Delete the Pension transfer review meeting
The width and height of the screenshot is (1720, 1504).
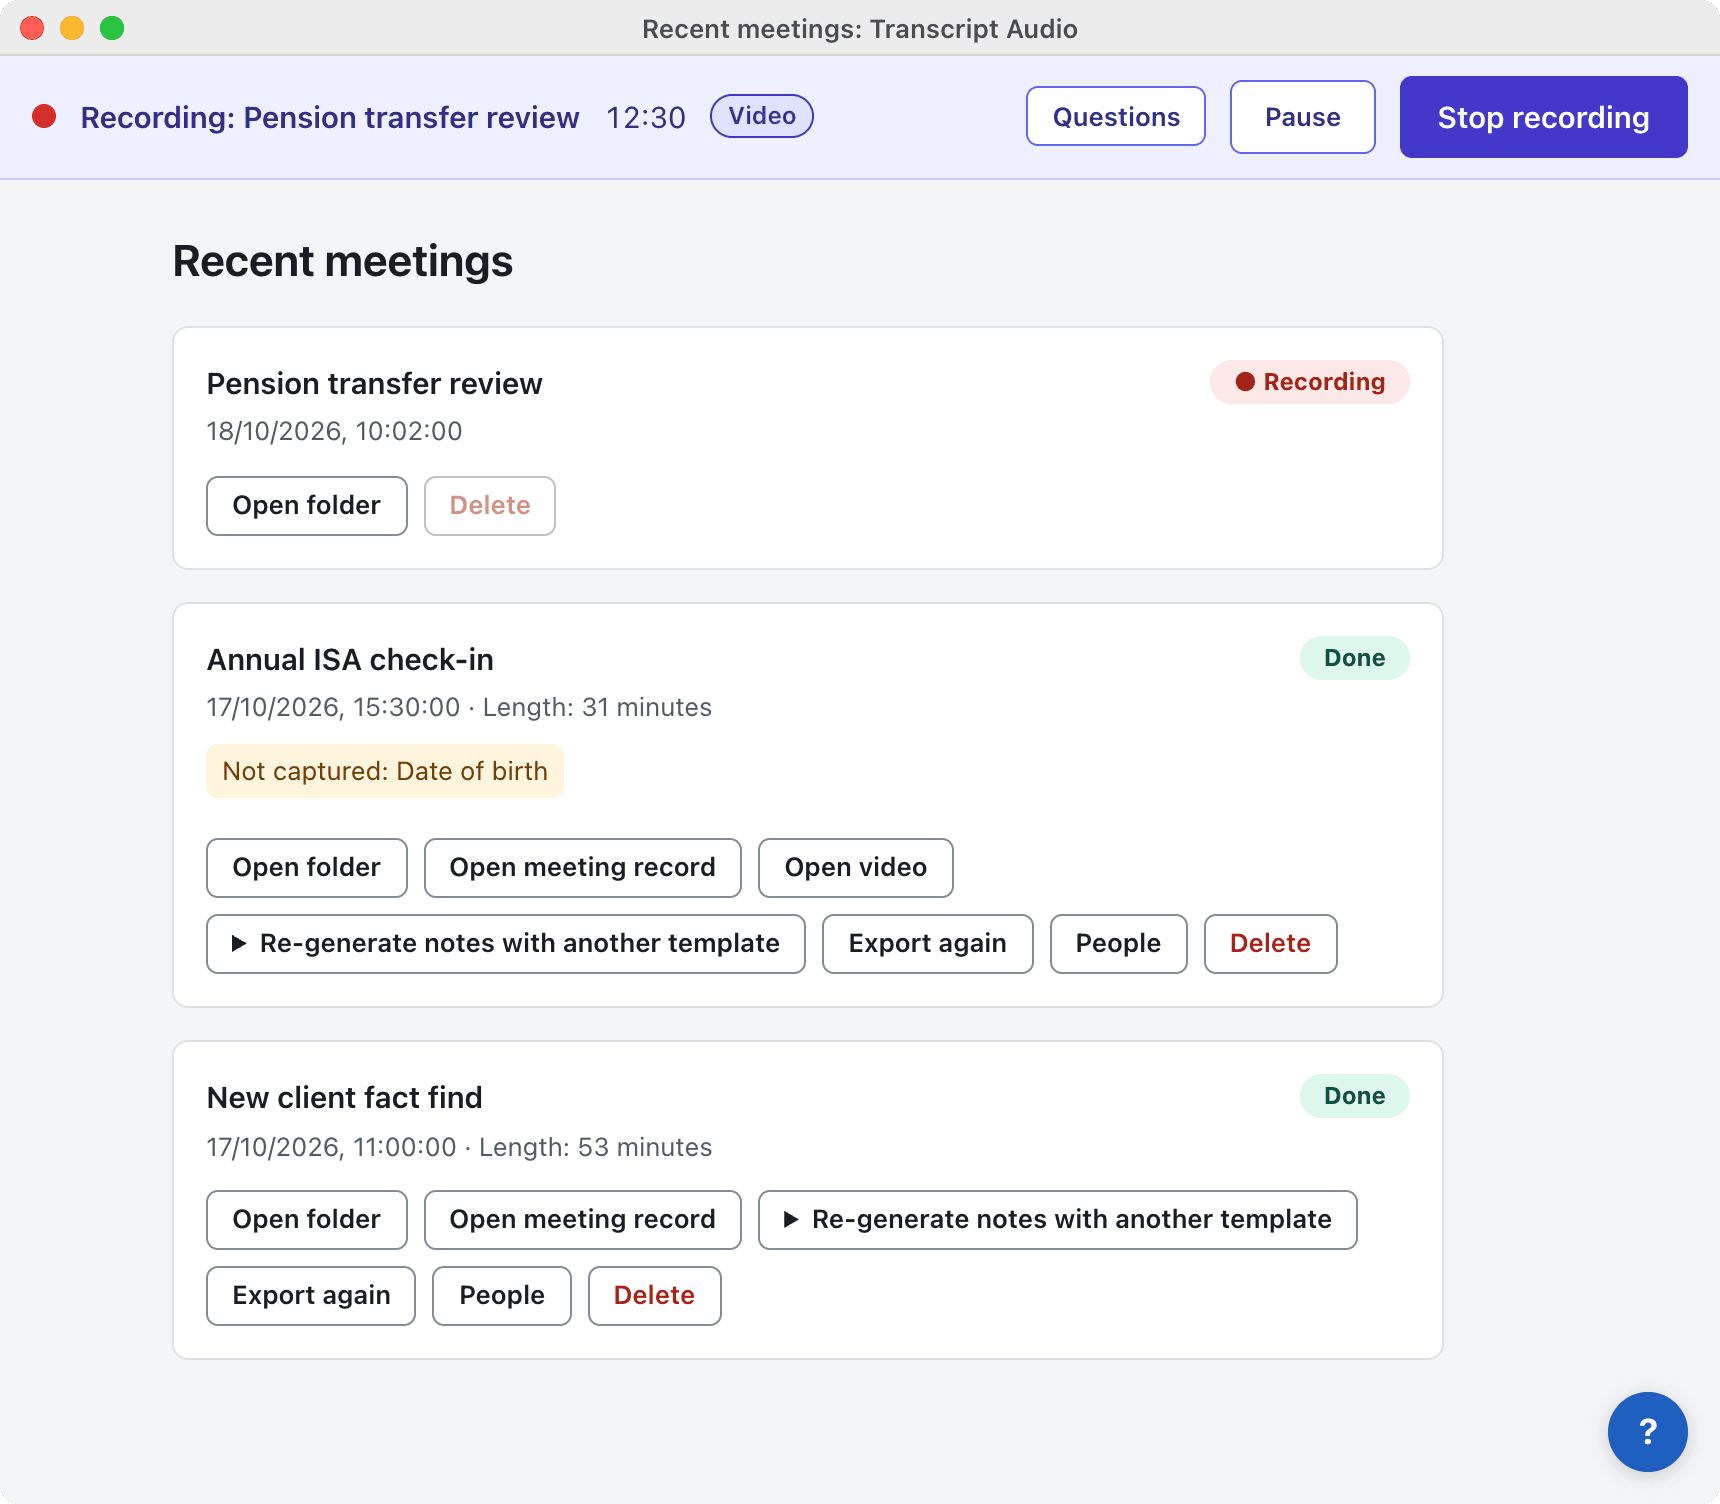click(490, 506)
